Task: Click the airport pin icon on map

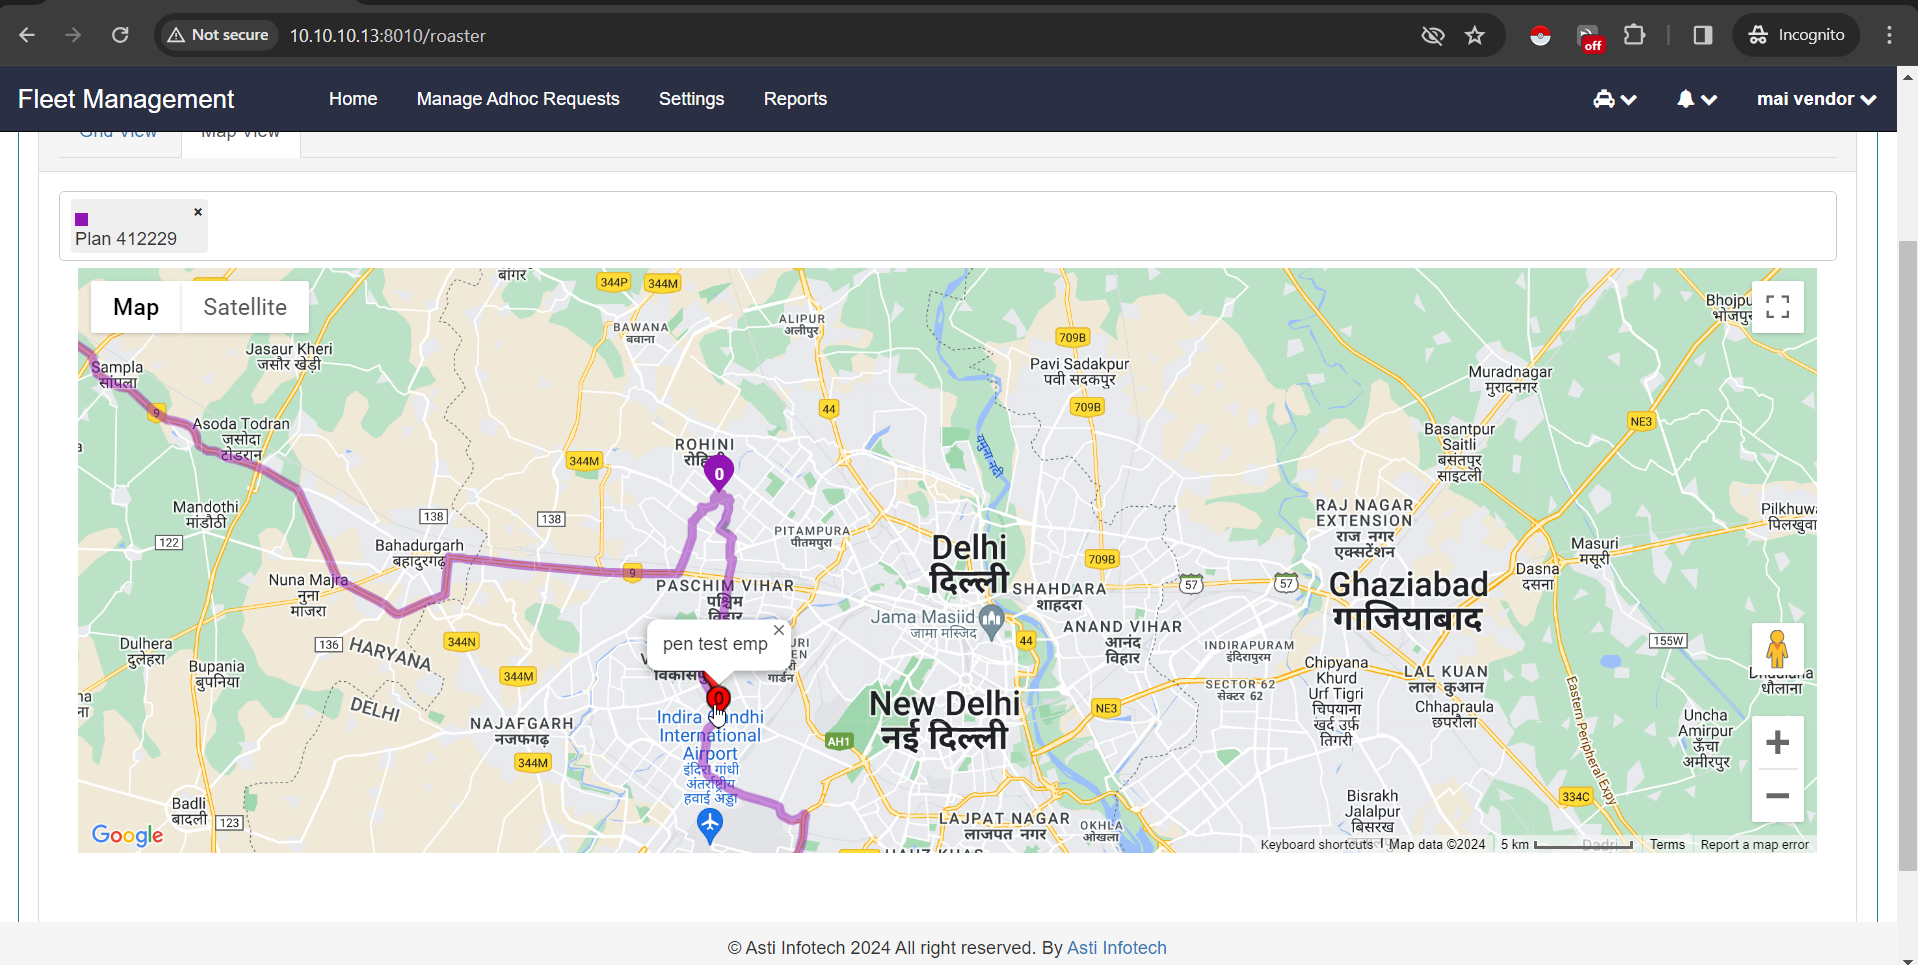Action: (x=709, y=826)
